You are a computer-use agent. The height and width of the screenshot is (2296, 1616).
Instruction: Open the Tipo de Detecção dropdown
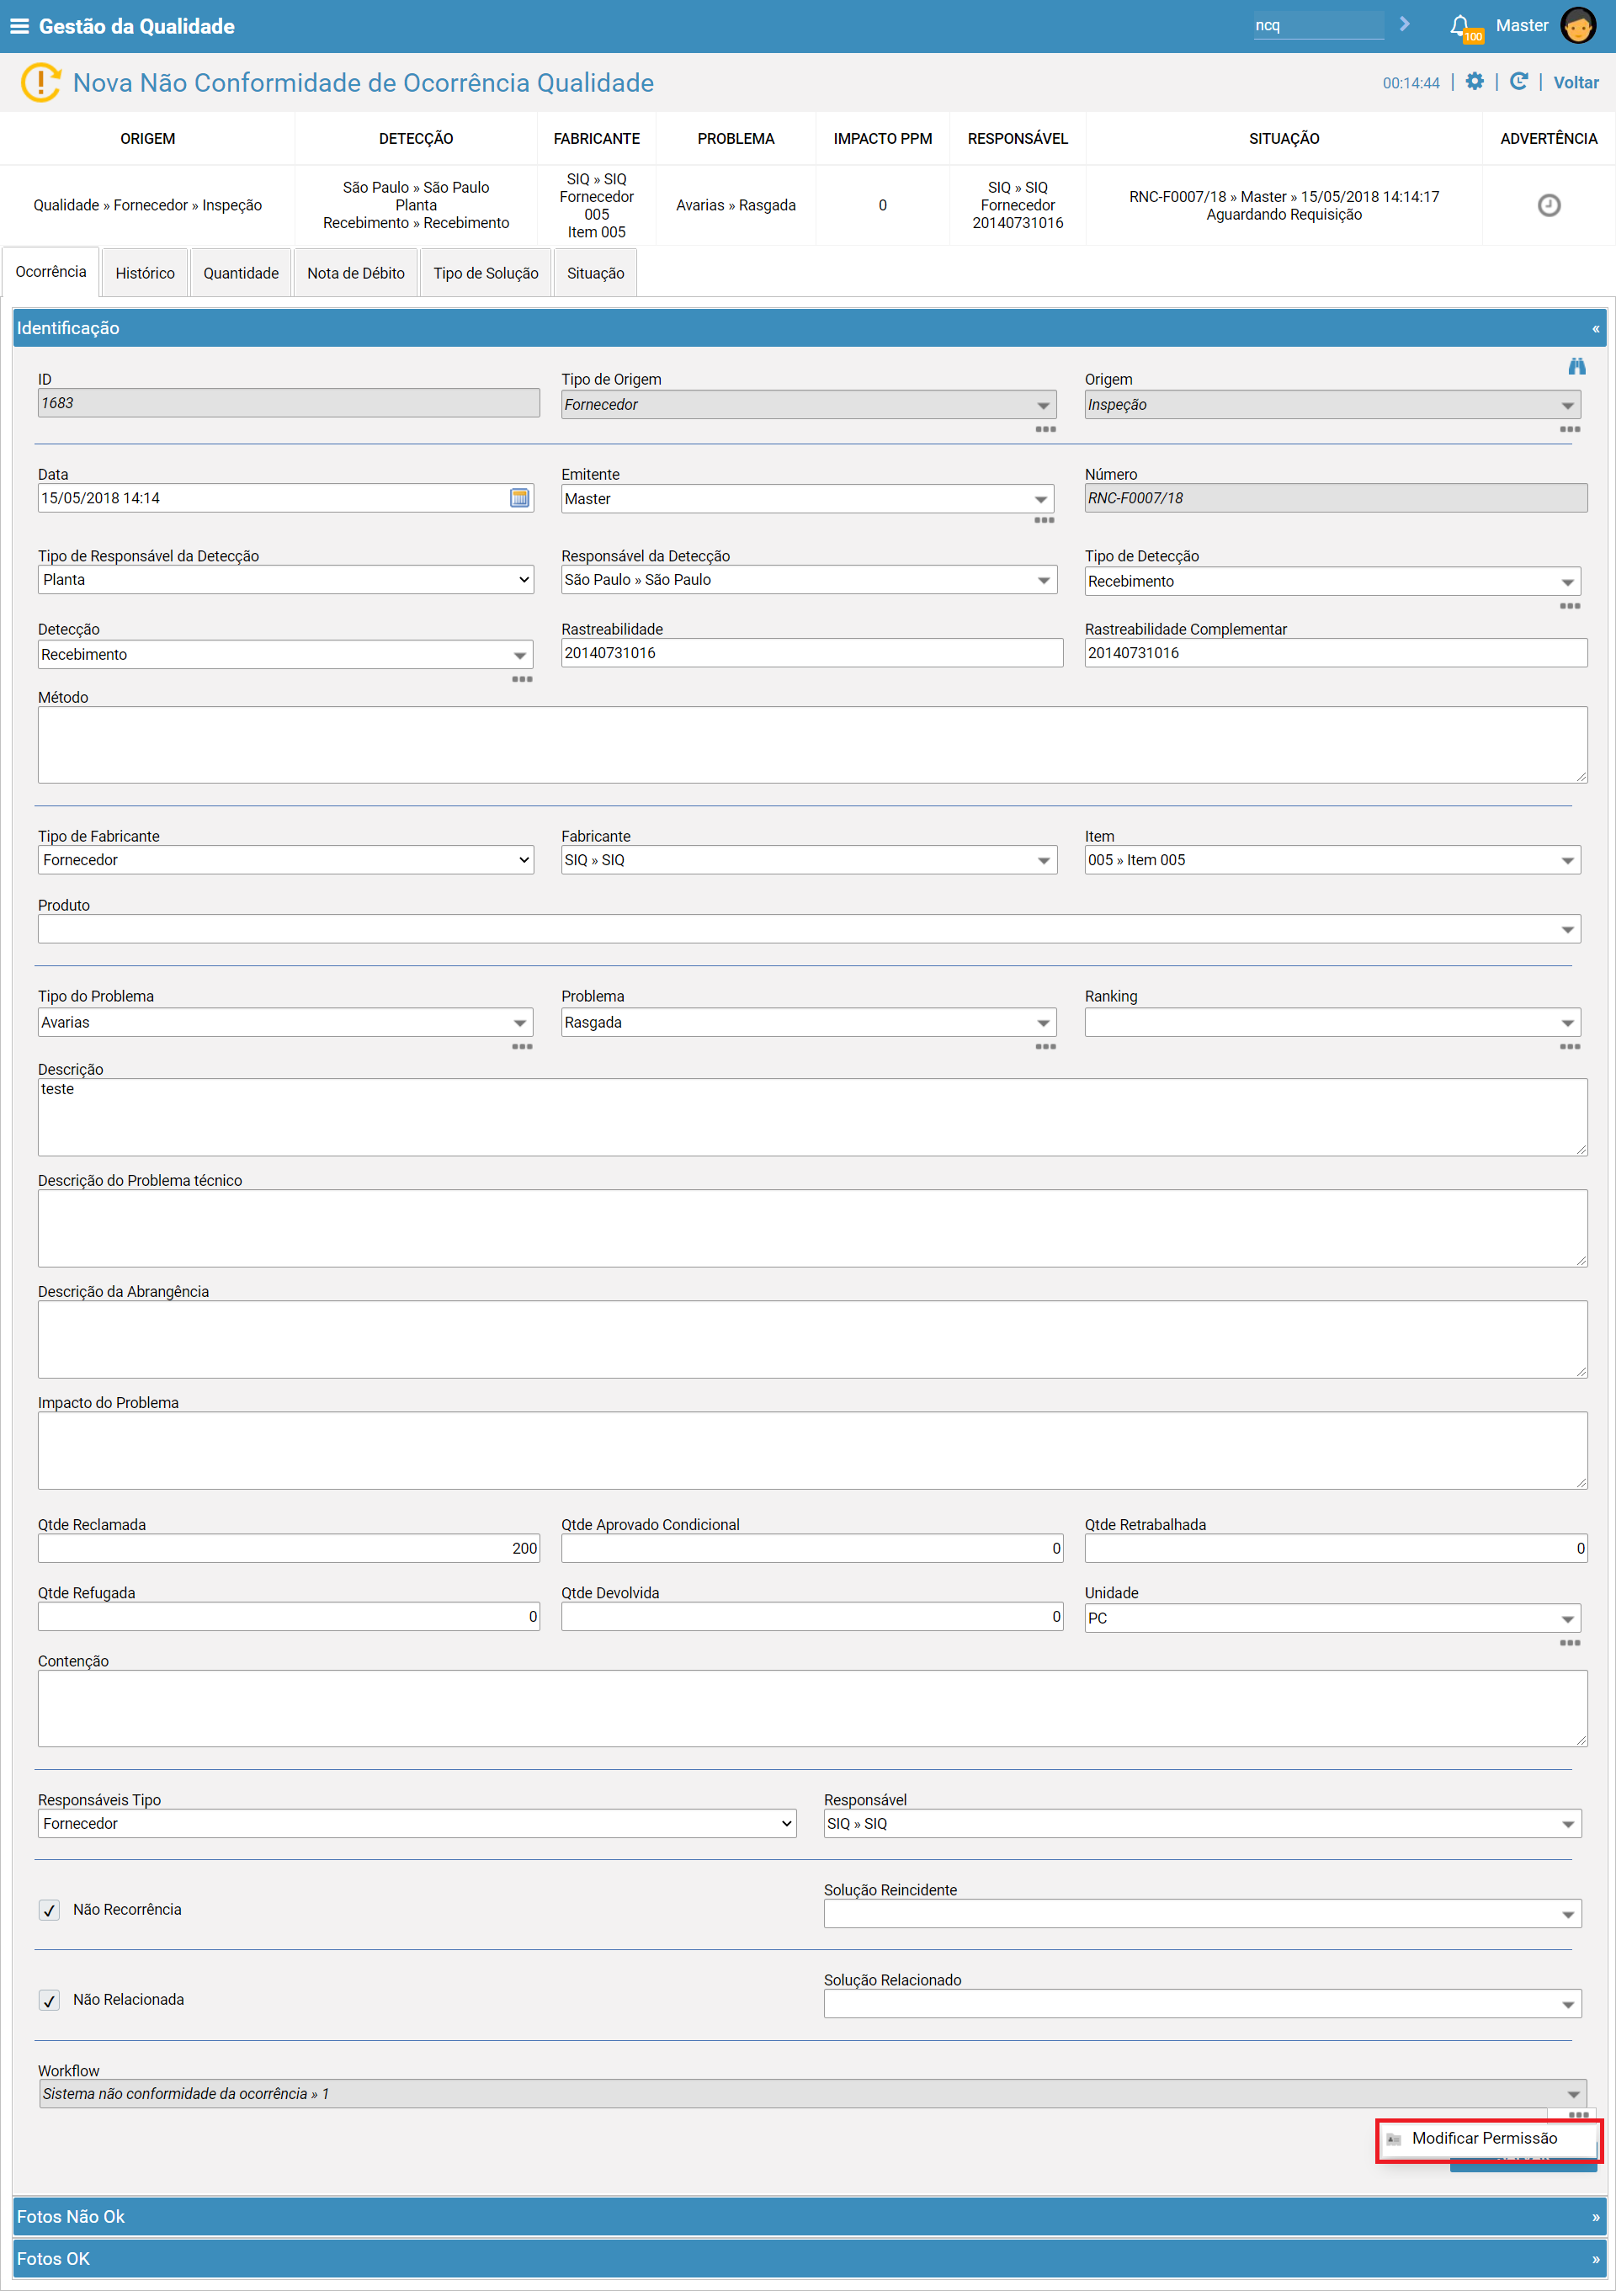click(x=1333, y=582)
